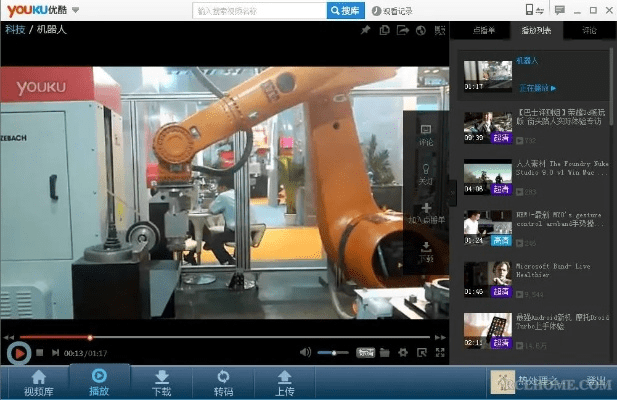Toggle lights off with 关灯 bulb
This screenshot has height=400, width=617.
tap(425, 172)
